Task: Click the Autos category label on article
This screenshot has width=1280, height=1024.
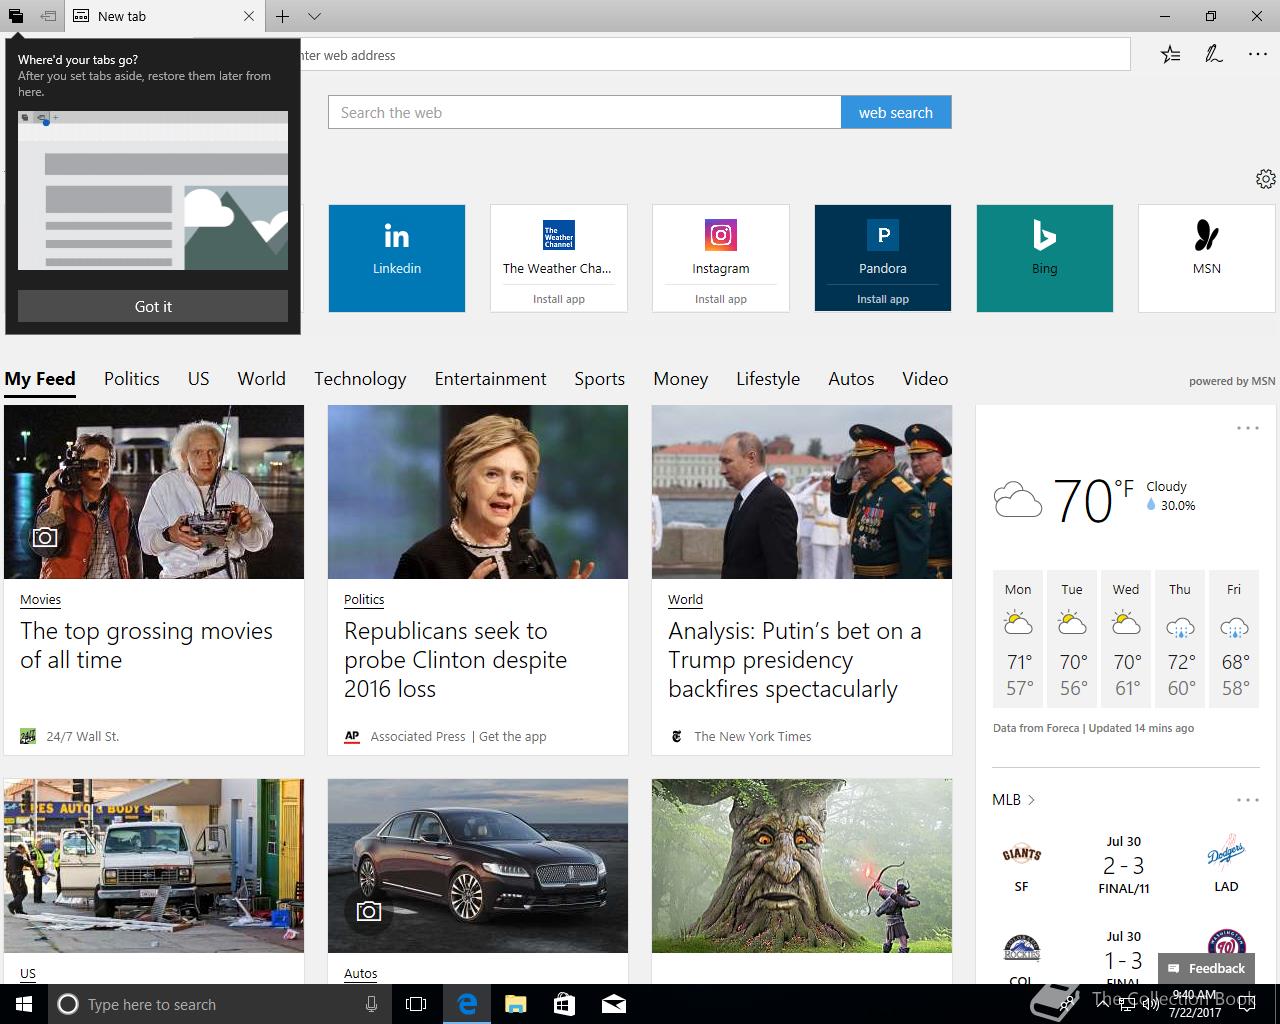Action: (360, 974)
